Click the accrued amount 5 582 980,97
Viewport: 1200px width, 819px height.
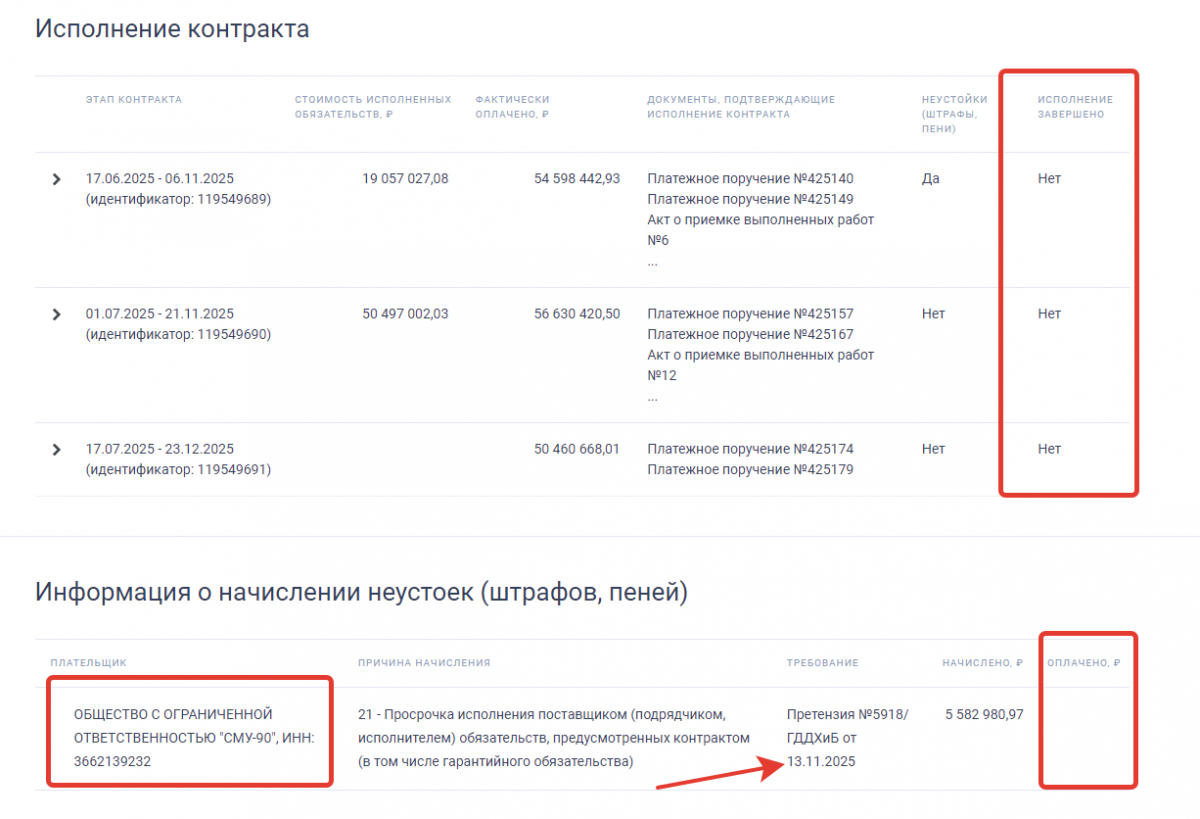pos(983,714)
